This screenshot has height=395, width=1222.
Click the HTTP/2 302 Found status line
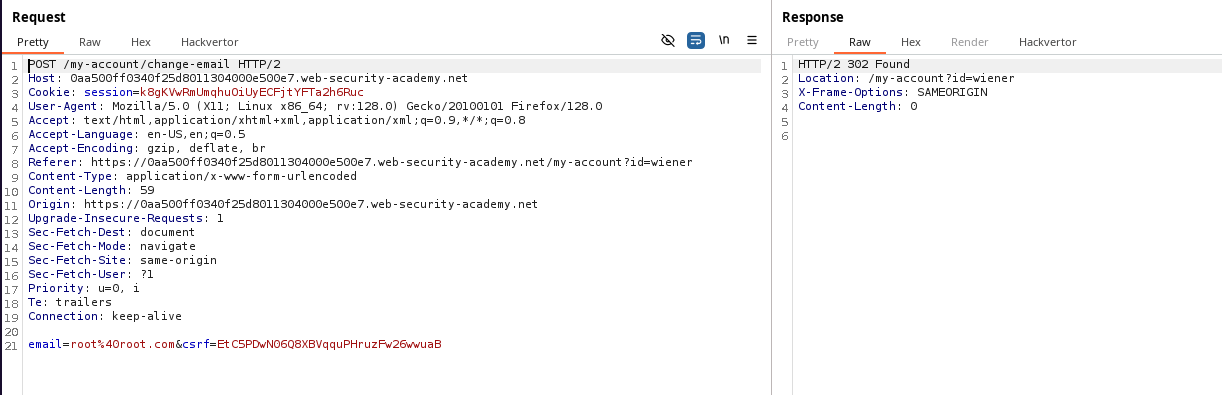[x=854, y=65]
